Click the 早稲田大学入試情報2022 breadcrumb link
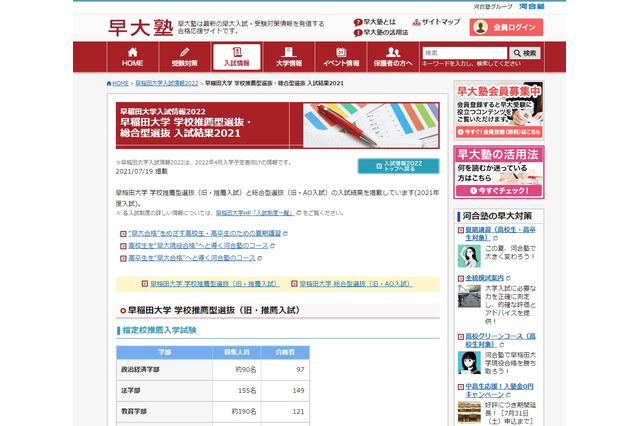 click(167, 83)
